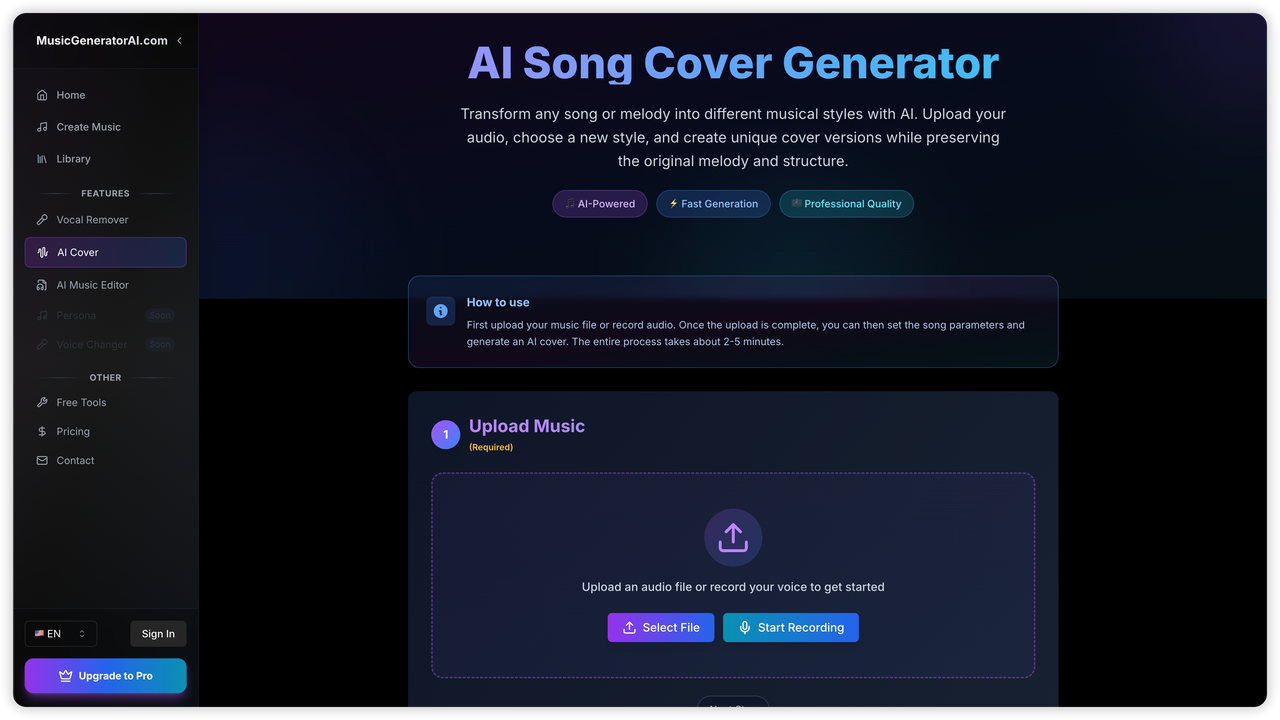Click the AI Music Editor icon
This screenshot has height=720, width=1280.
coord(42,285)
